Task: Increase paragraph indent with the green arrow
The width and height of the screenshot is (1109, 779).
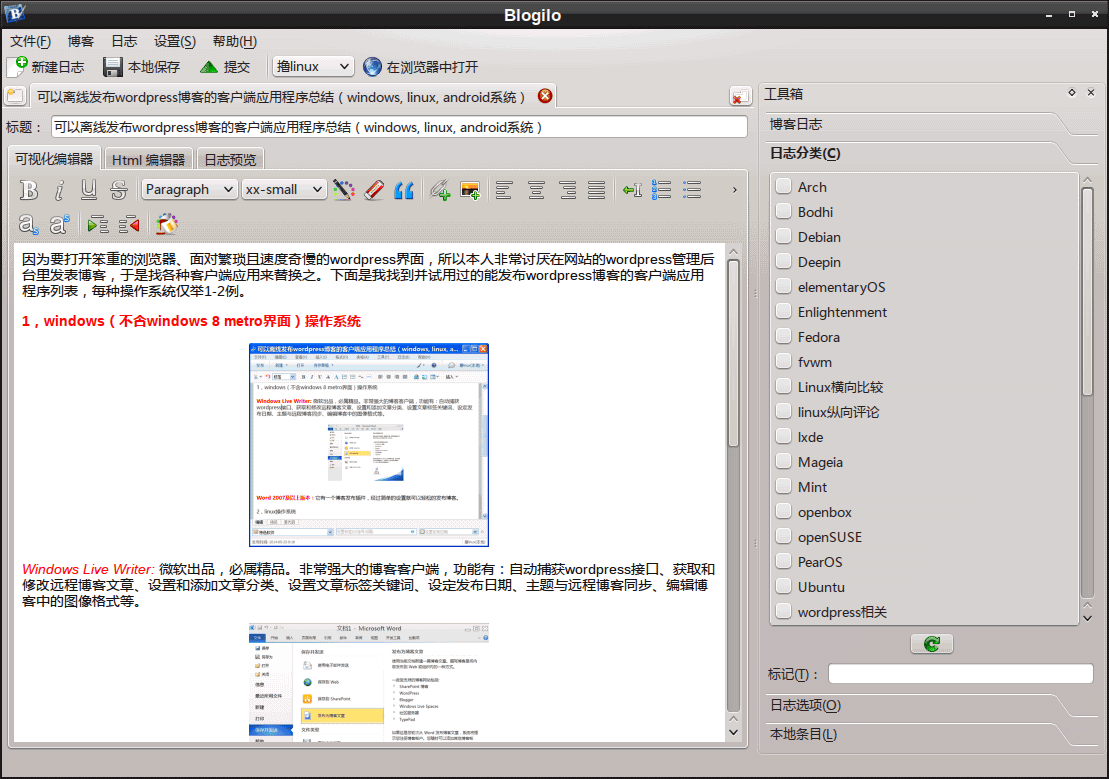Action: [x=98, y=225]
